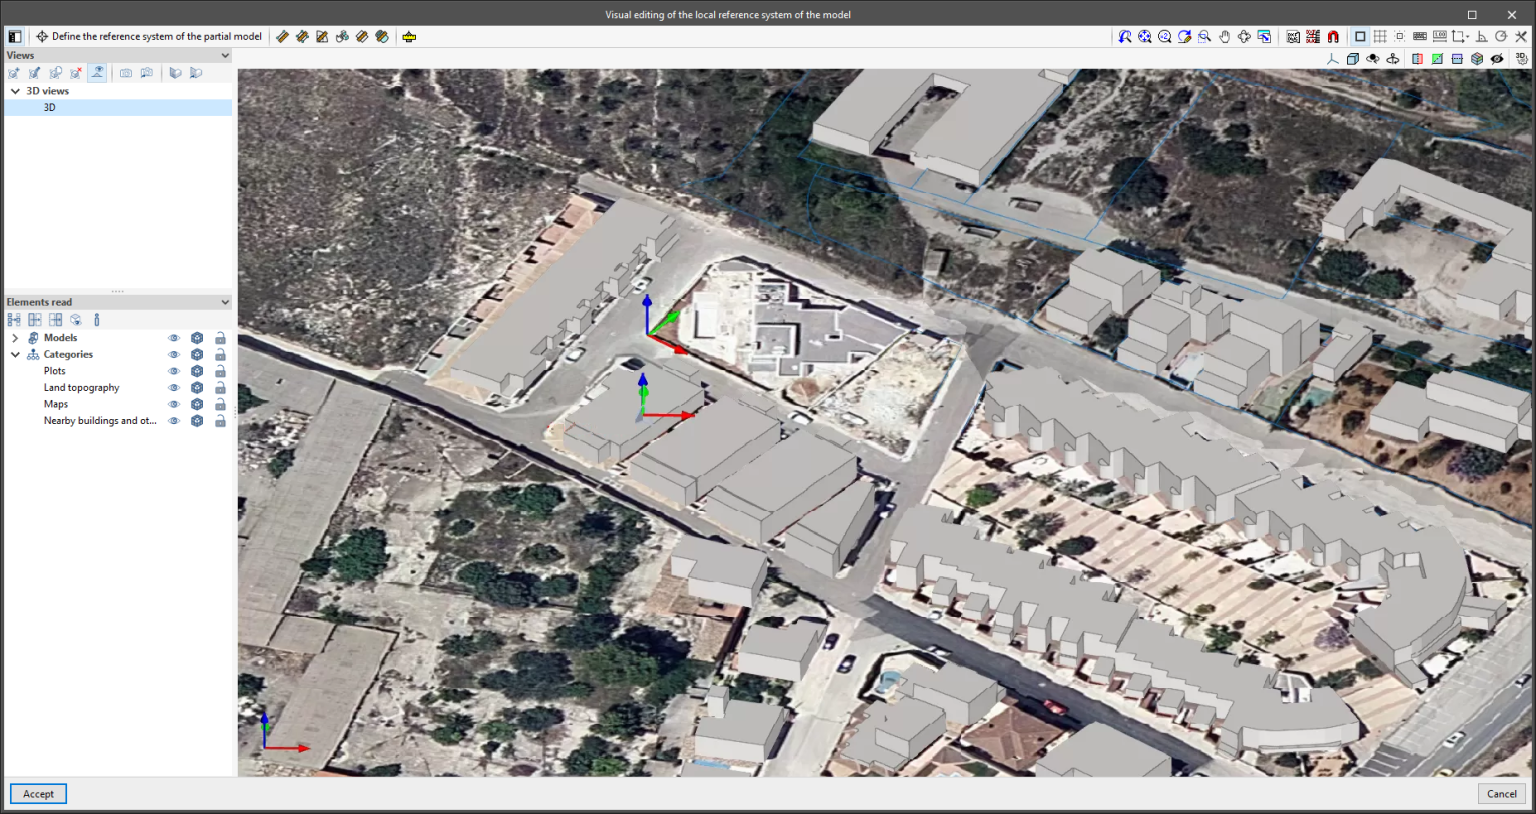This screenshot has height=814, width=1536.
Task: Click the crossed-out eye icon in toolbar
Action: tap(1497, 59)
